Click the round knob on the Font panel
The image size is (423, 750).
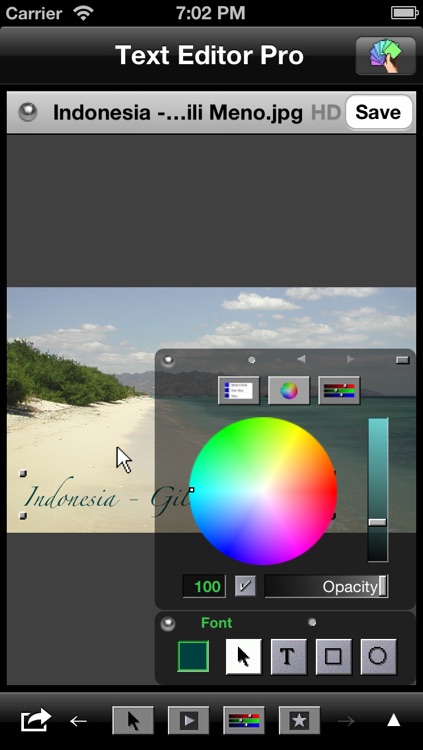click(x=167, y=624)
